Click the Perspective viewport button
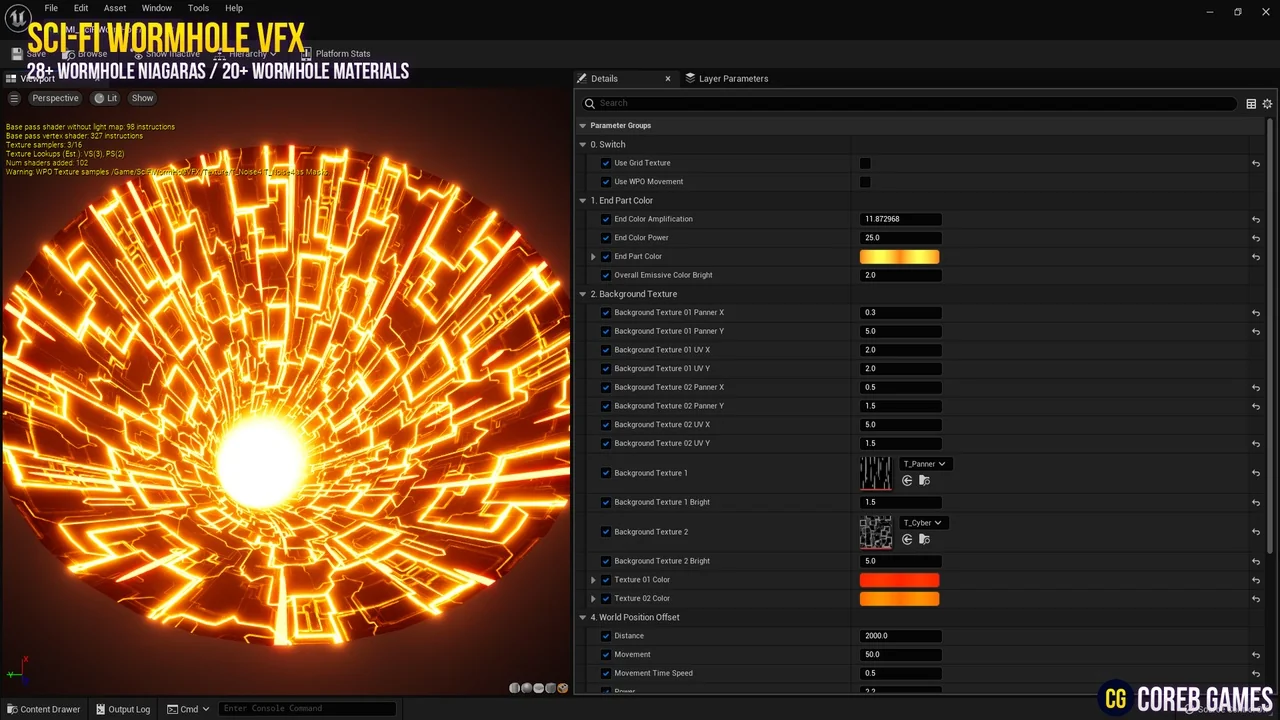The image size is (1280, 720). click(55, 98)
